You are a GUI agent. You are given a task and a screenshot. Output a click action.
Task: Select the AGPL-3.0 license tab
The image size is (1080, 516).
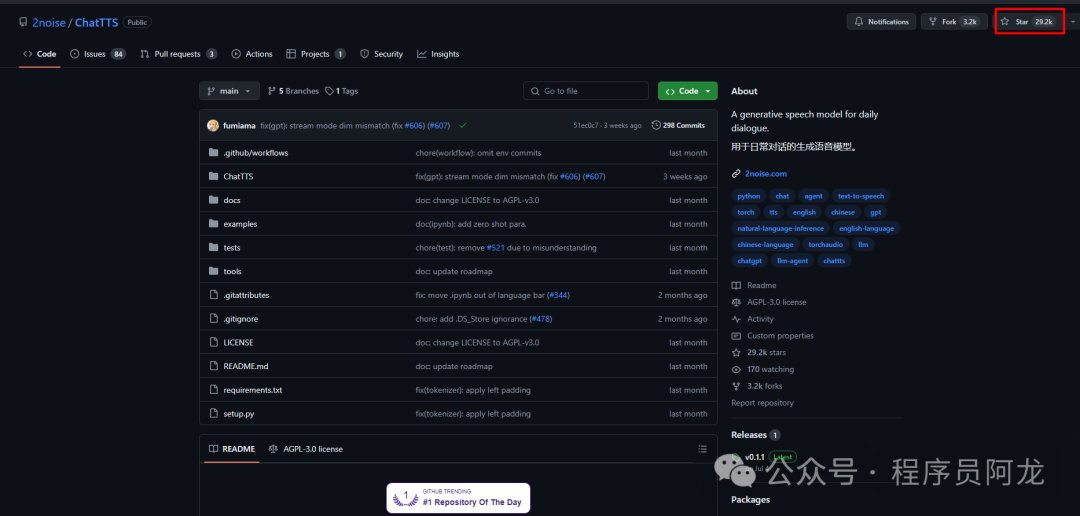coord(306,448)
